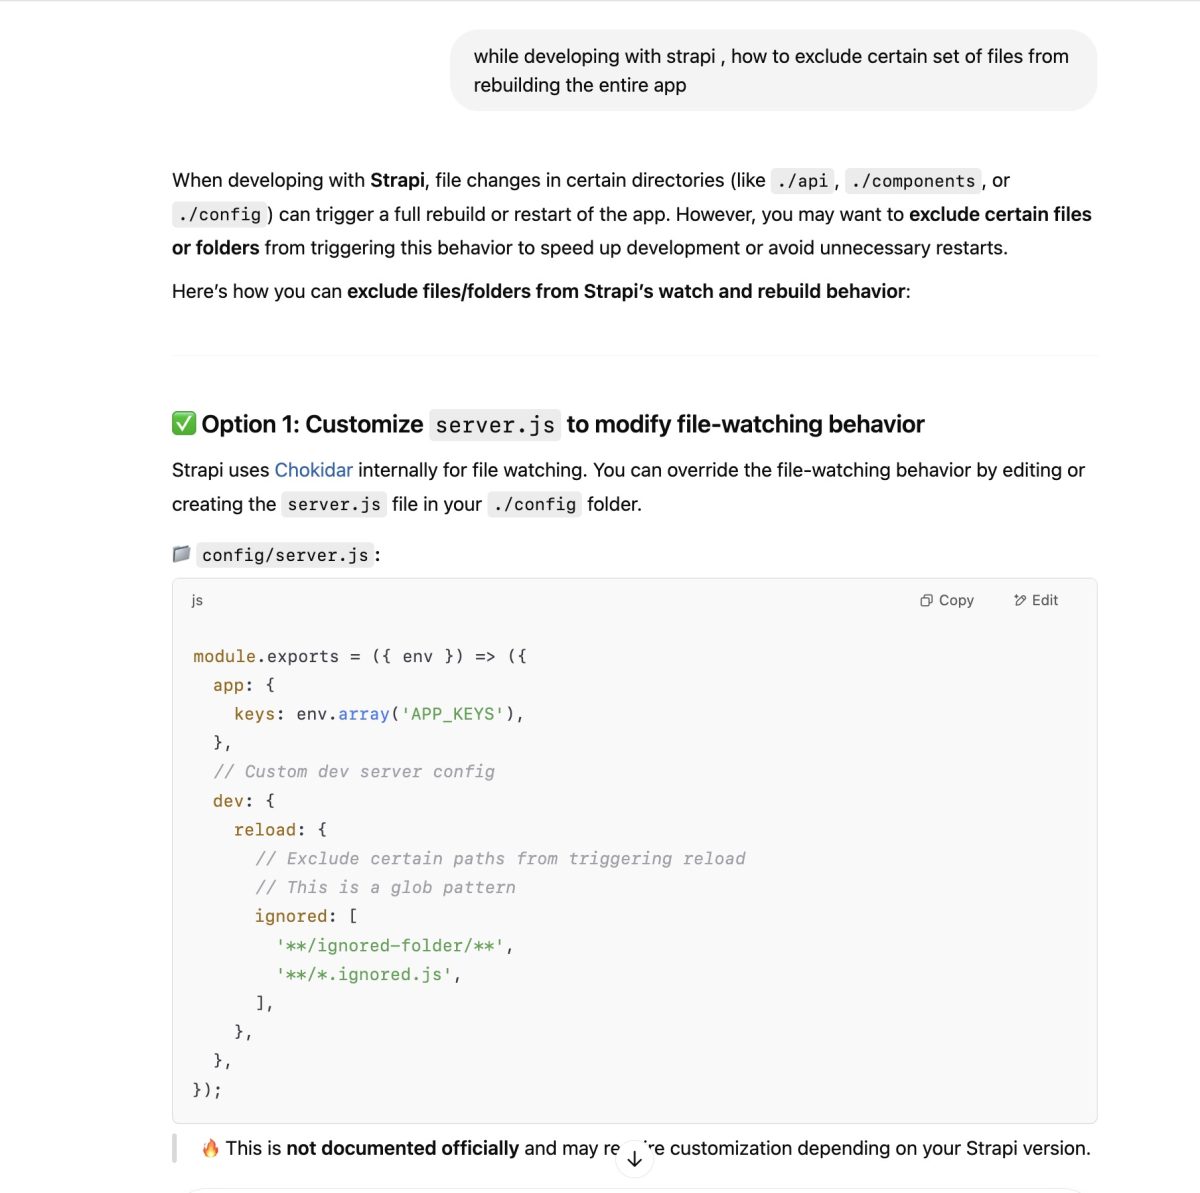The width and height of the screenshot is (1200, 1193).
Task: Click the '**/ignored-folder/**' glob string
Action: 390,945
